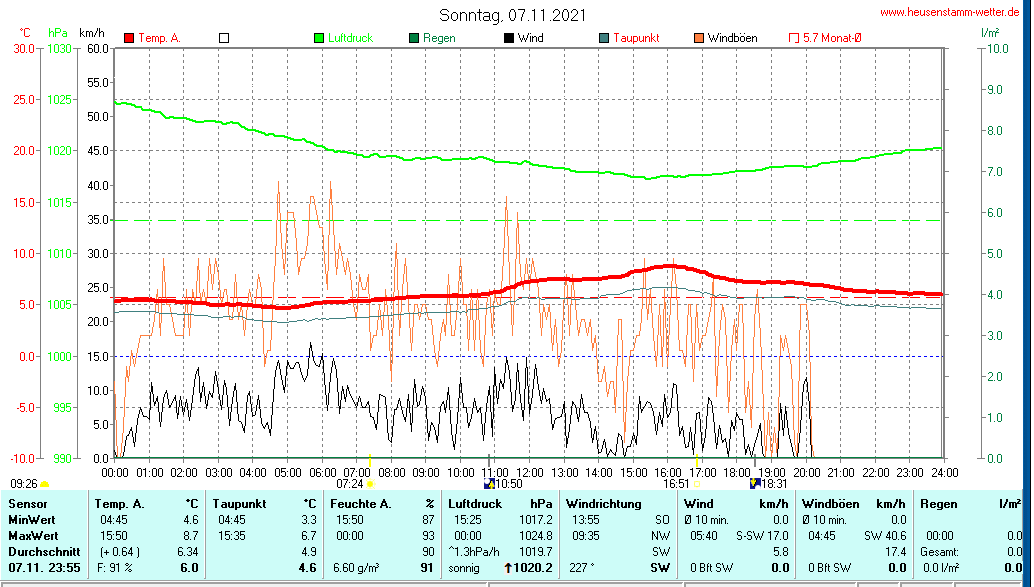Click the Taupunkt legend label
The width and height of the screenshot is (1034, 587).
[x=636, y=38]
